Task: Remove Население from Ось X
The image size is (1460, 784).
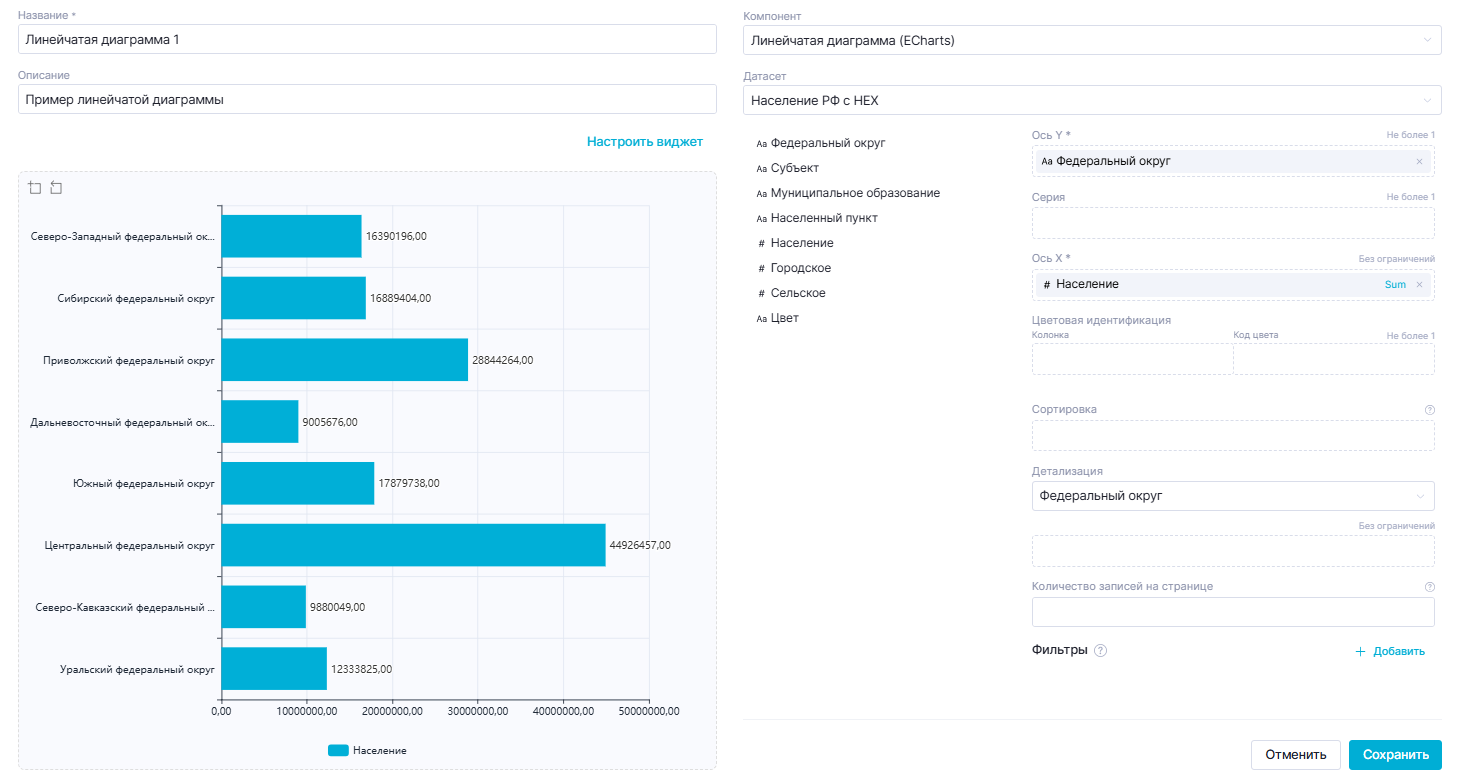Action: (x=1419, y=285)
